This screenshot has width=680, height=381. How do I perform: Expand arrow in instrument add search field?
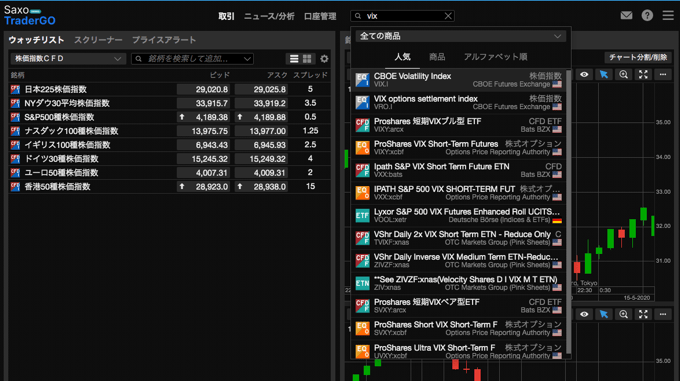click(x=247, y=59)
